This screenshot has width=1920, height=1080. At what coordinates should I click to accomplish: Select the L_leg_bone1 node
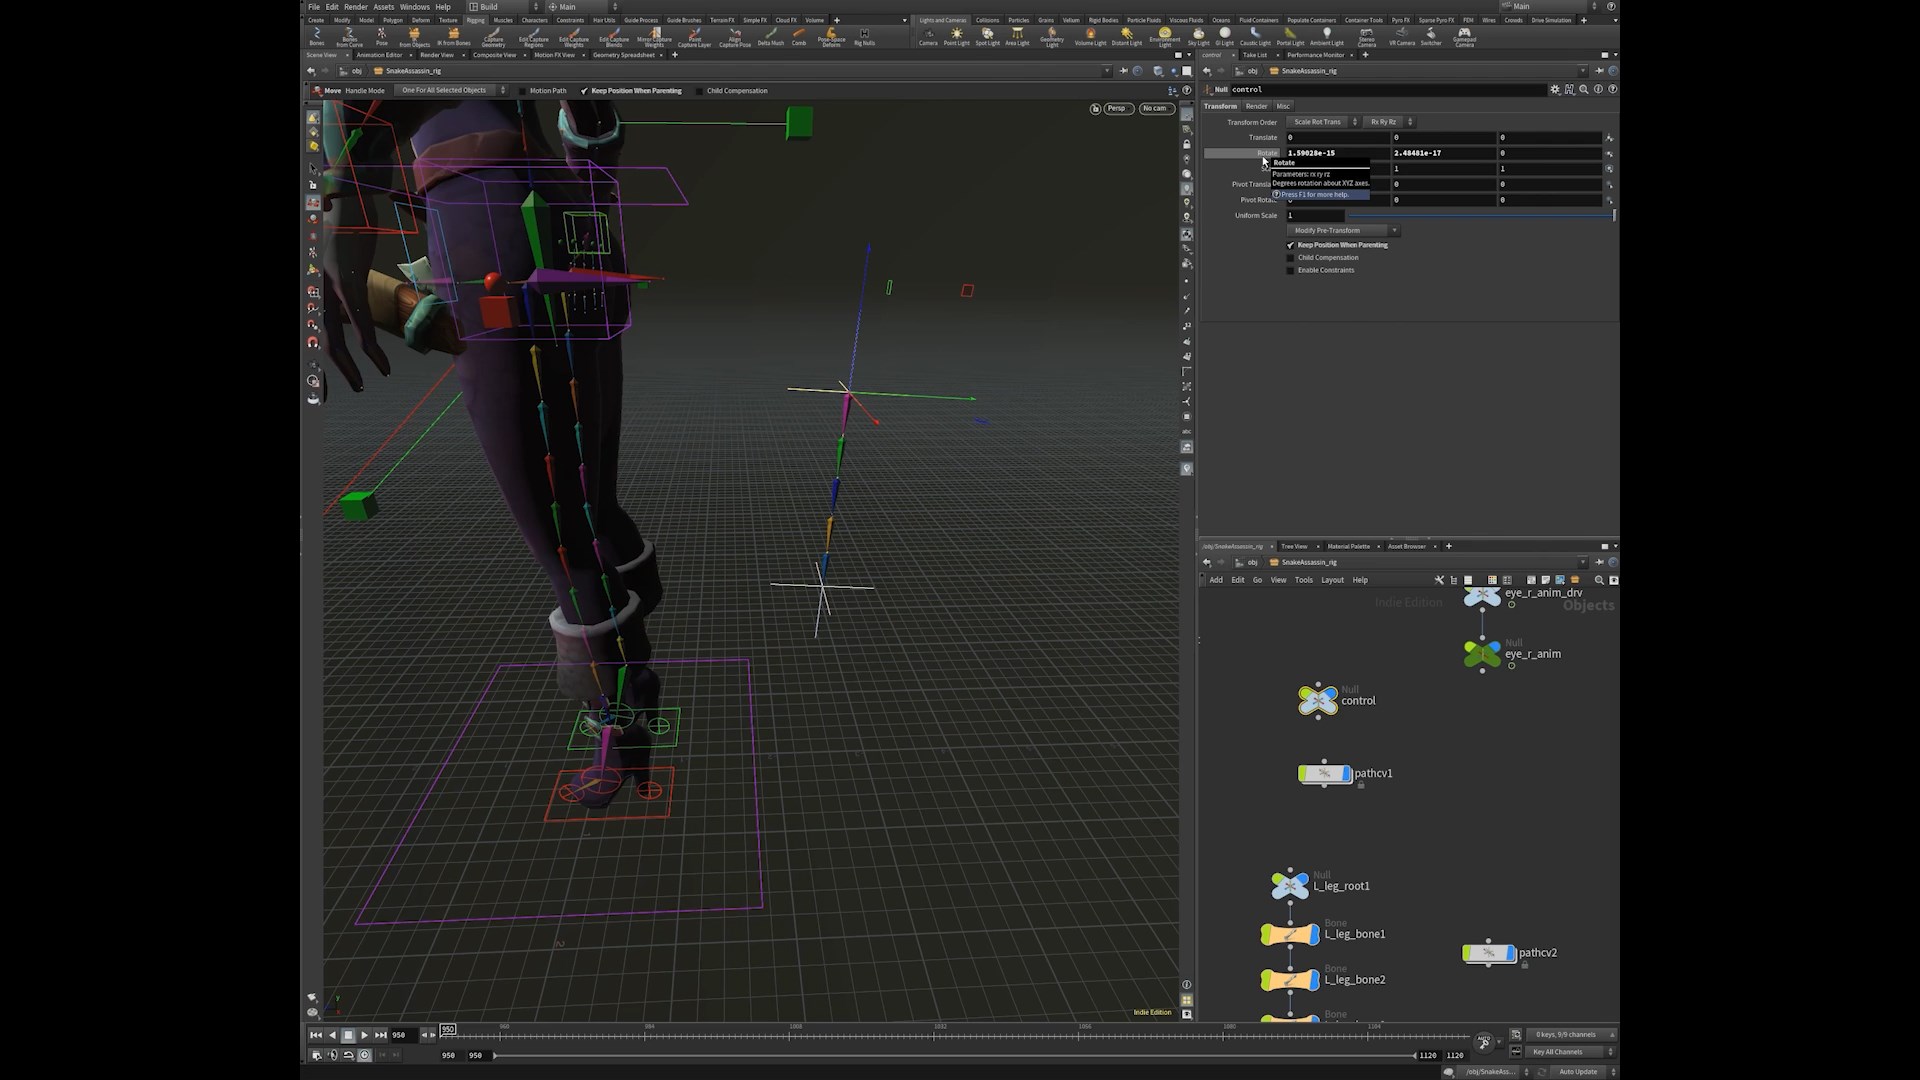pos(1290,934)
